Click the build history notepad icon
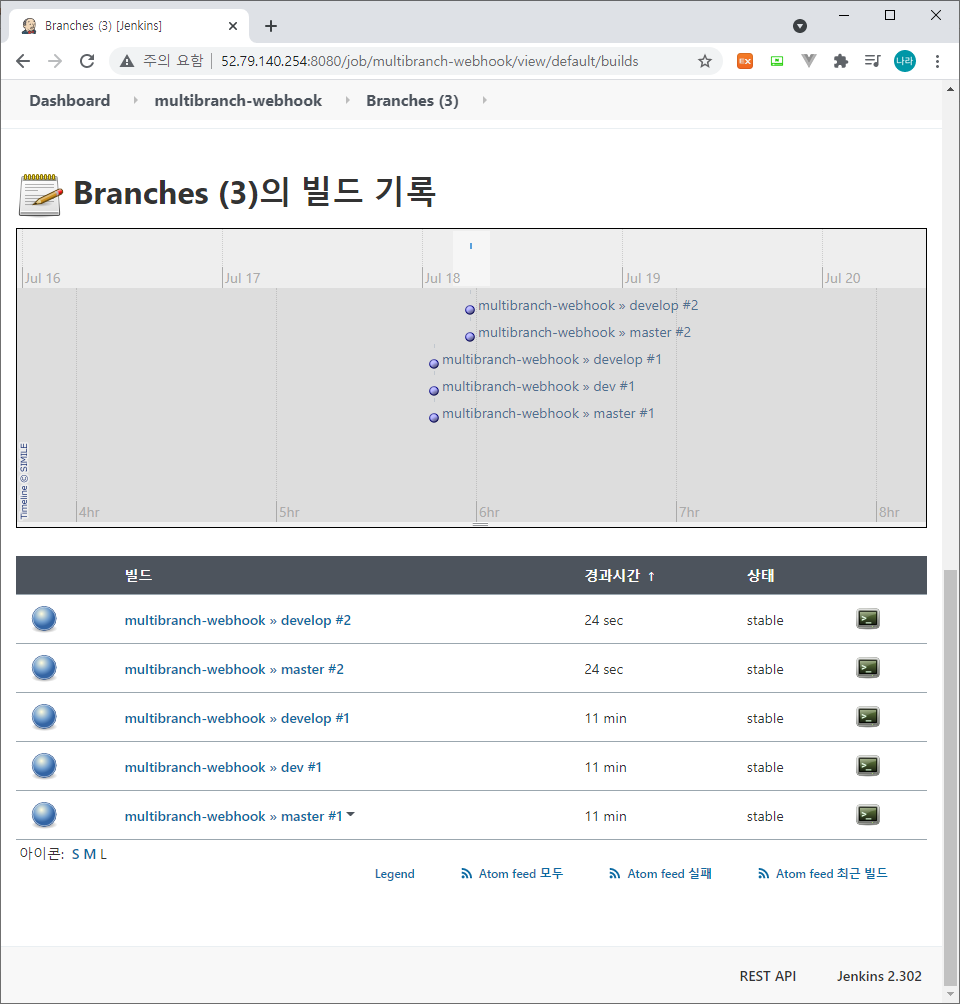Viewport: 960px width, 1004px height. pyautogui.click(x=41, y=195)
